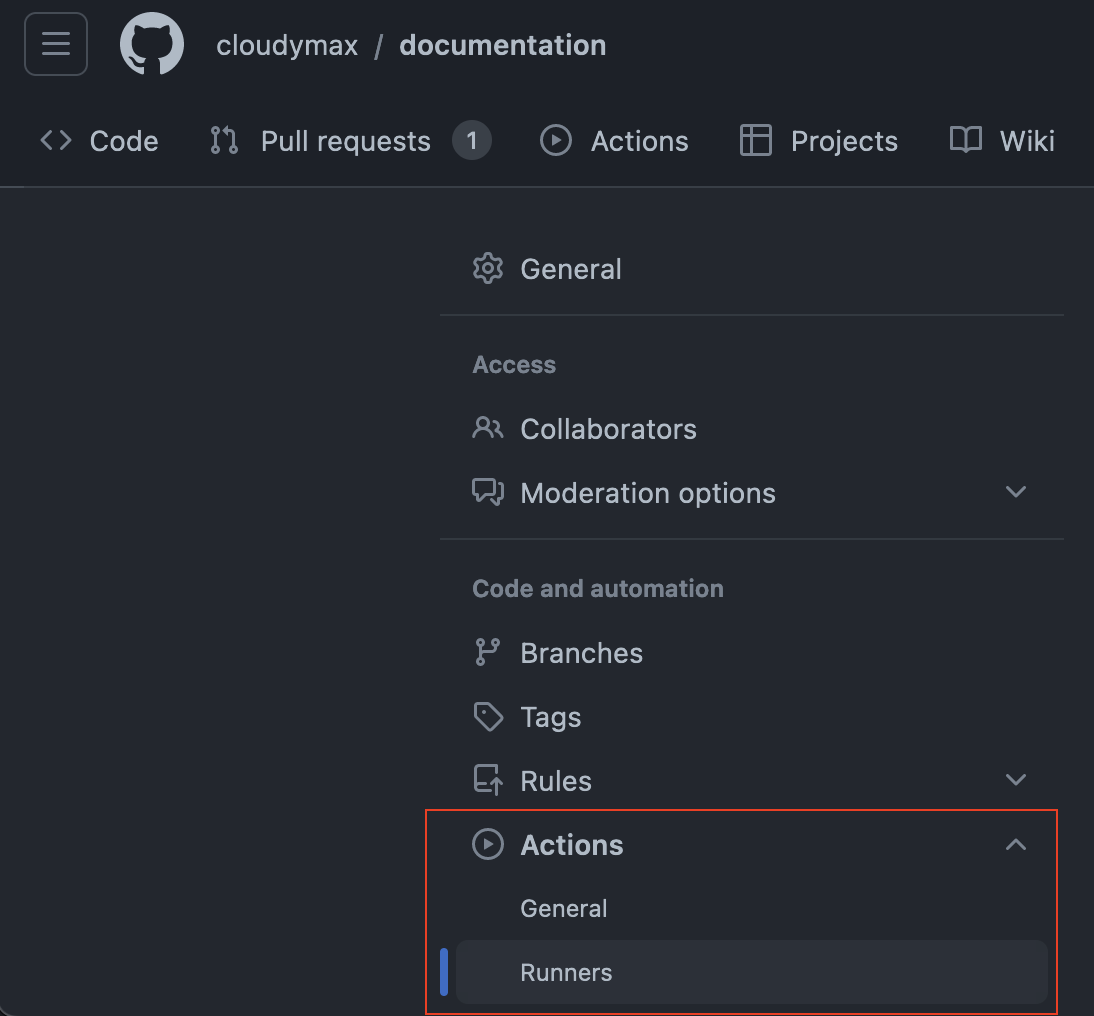Click the GitHub Octocat logo

[152, 45]
